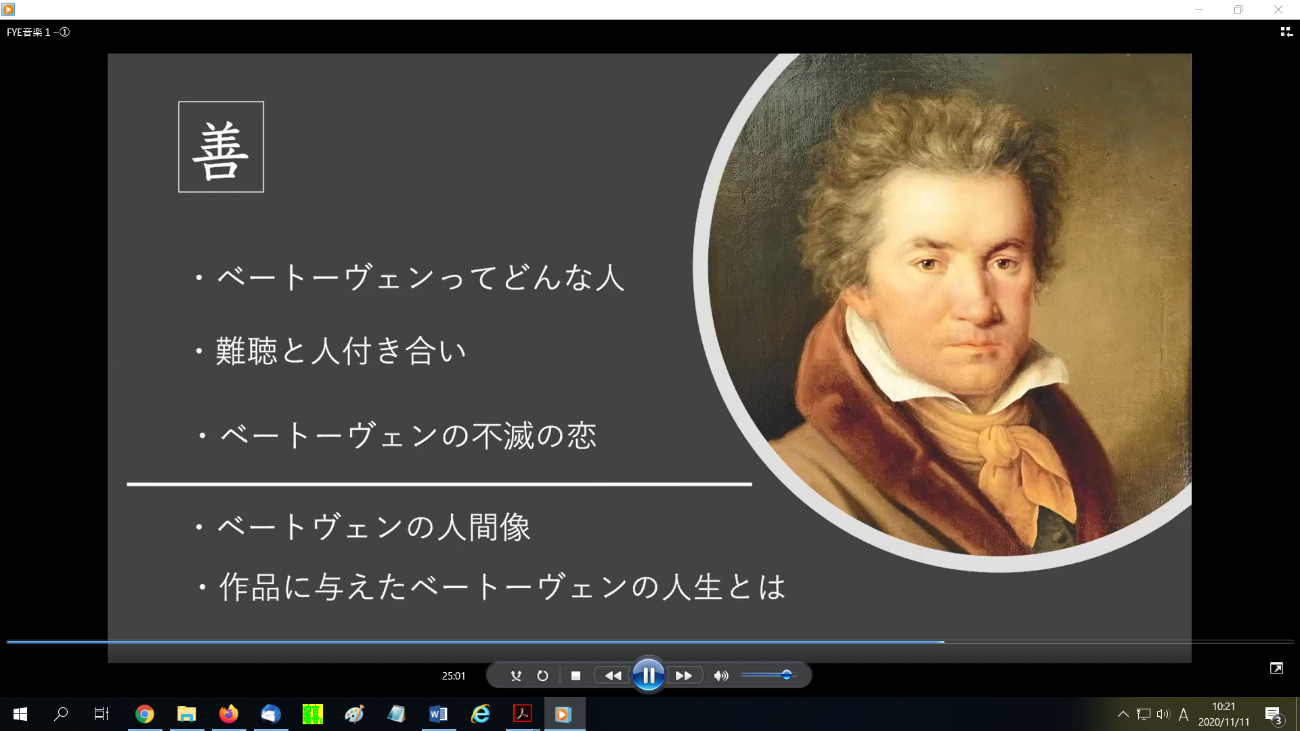Open the paint palette app on taskbar

[355, 714]
